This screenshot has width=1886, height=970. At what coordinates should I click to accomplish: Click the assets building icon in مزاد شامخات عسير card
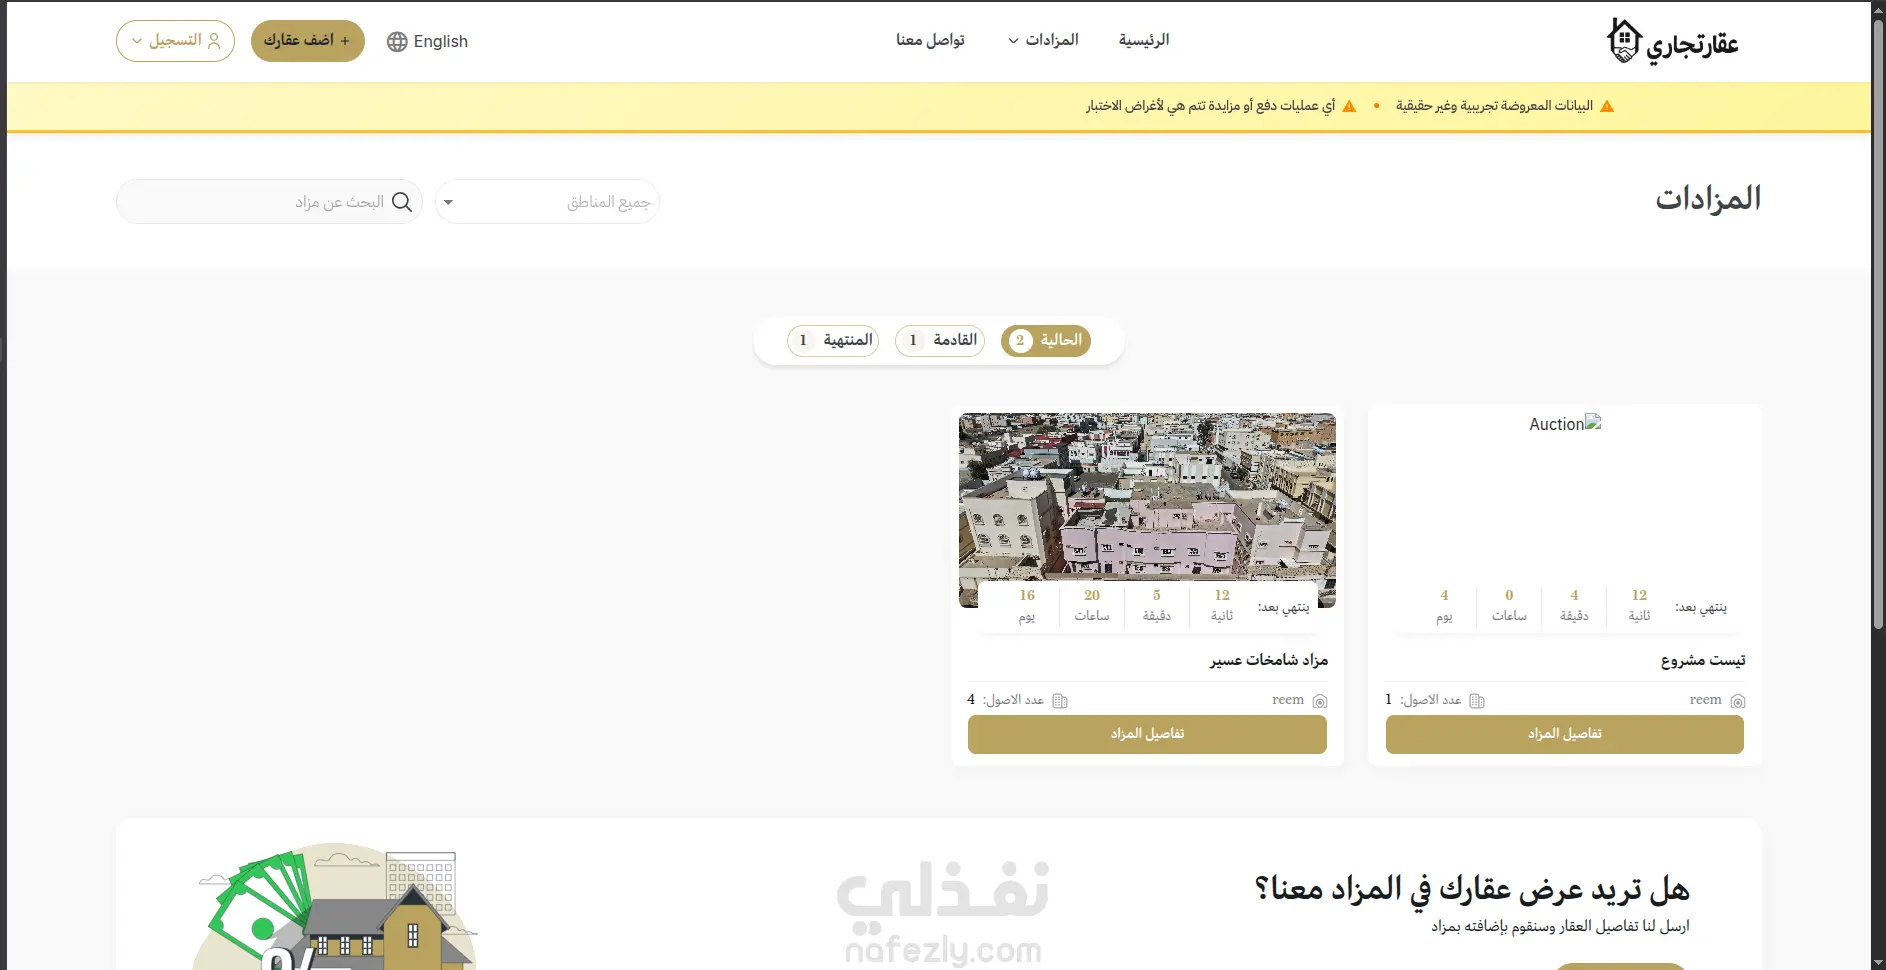pyautogui.click(x=1060, y=701)
